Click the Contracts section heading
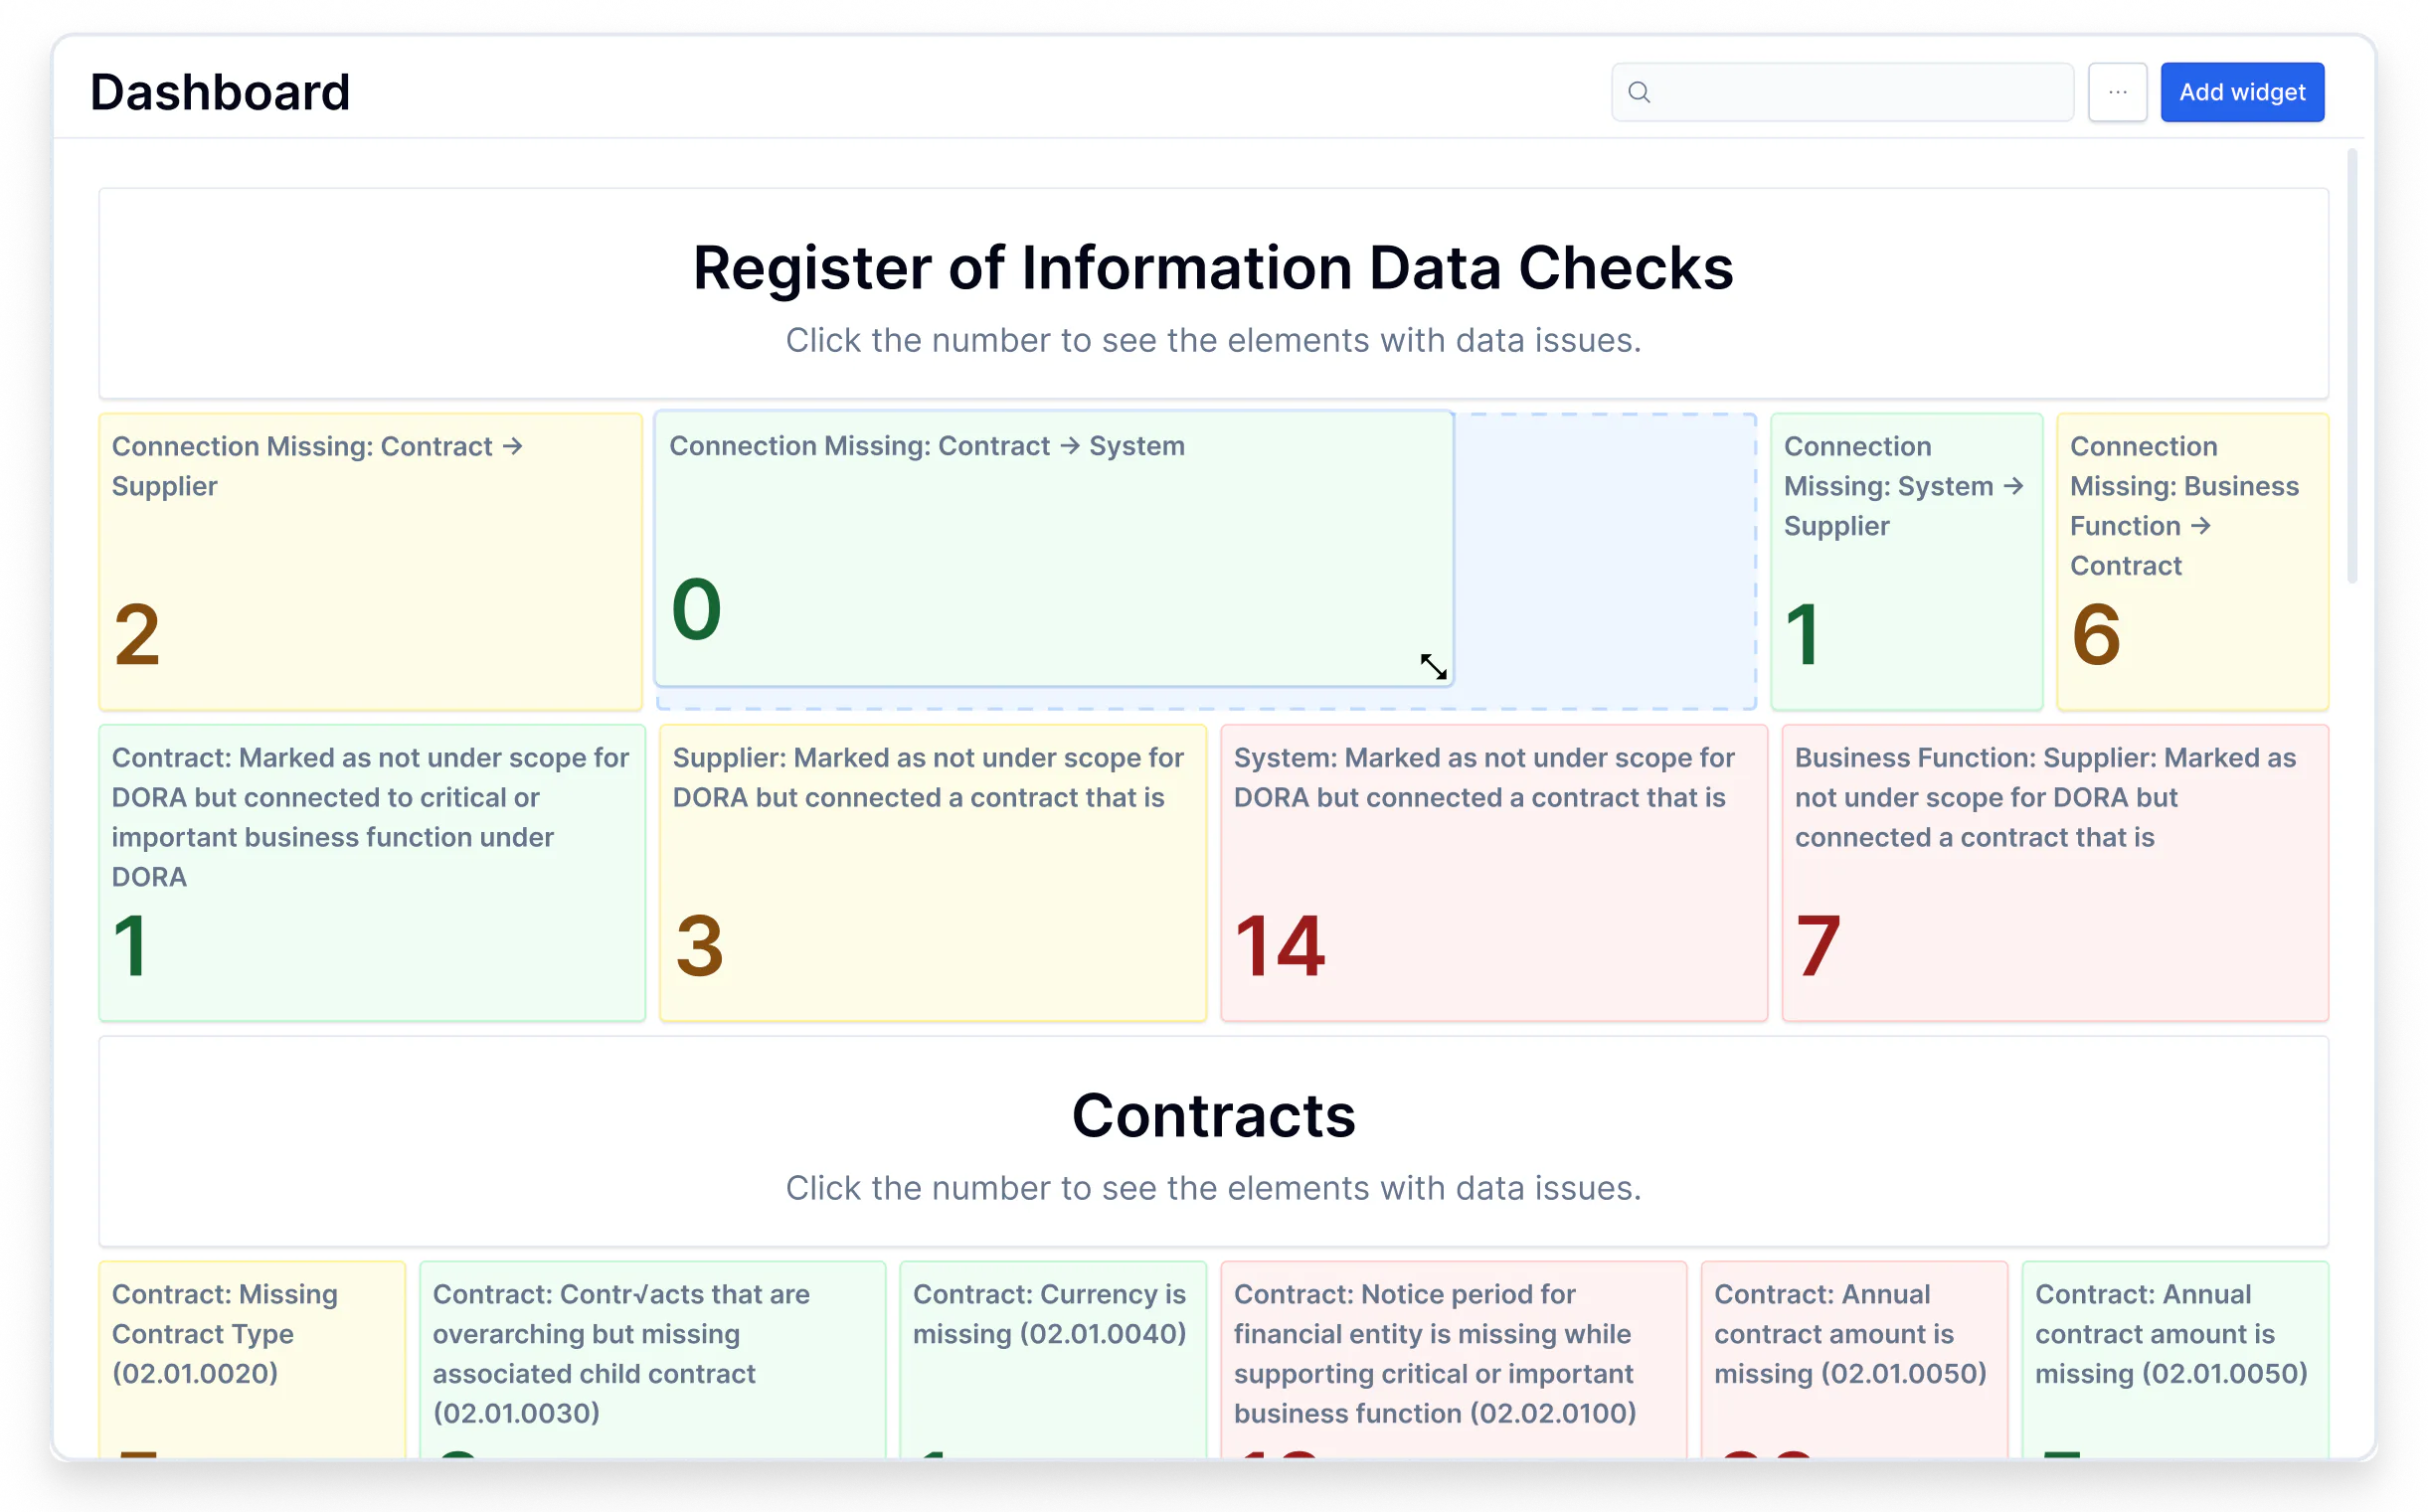 click(1213, 1115)
